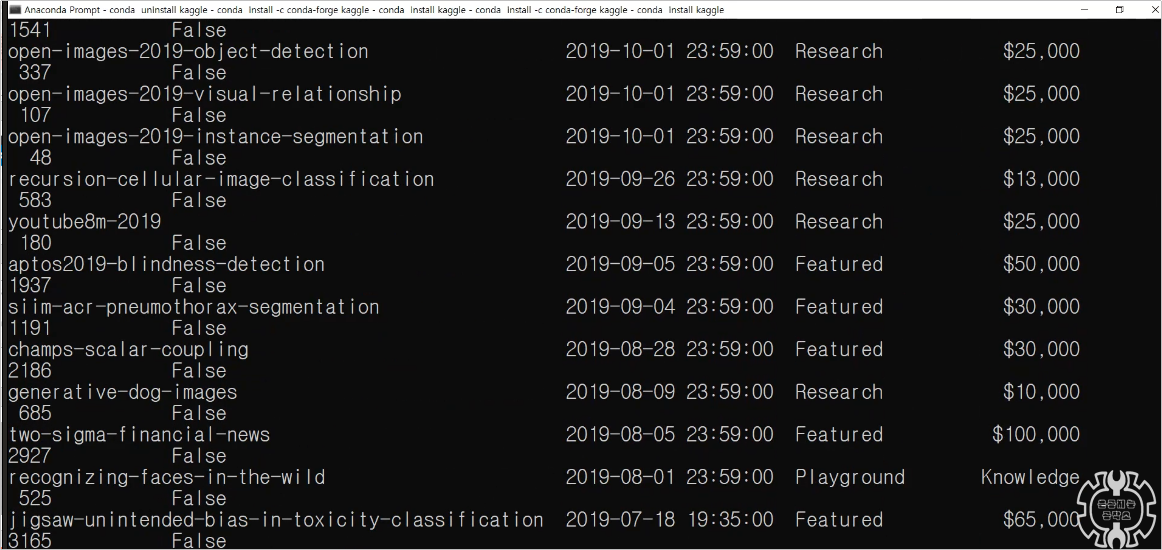
Task: Select open-images-2019-object-detection competition name
Action: coord(188,52)
